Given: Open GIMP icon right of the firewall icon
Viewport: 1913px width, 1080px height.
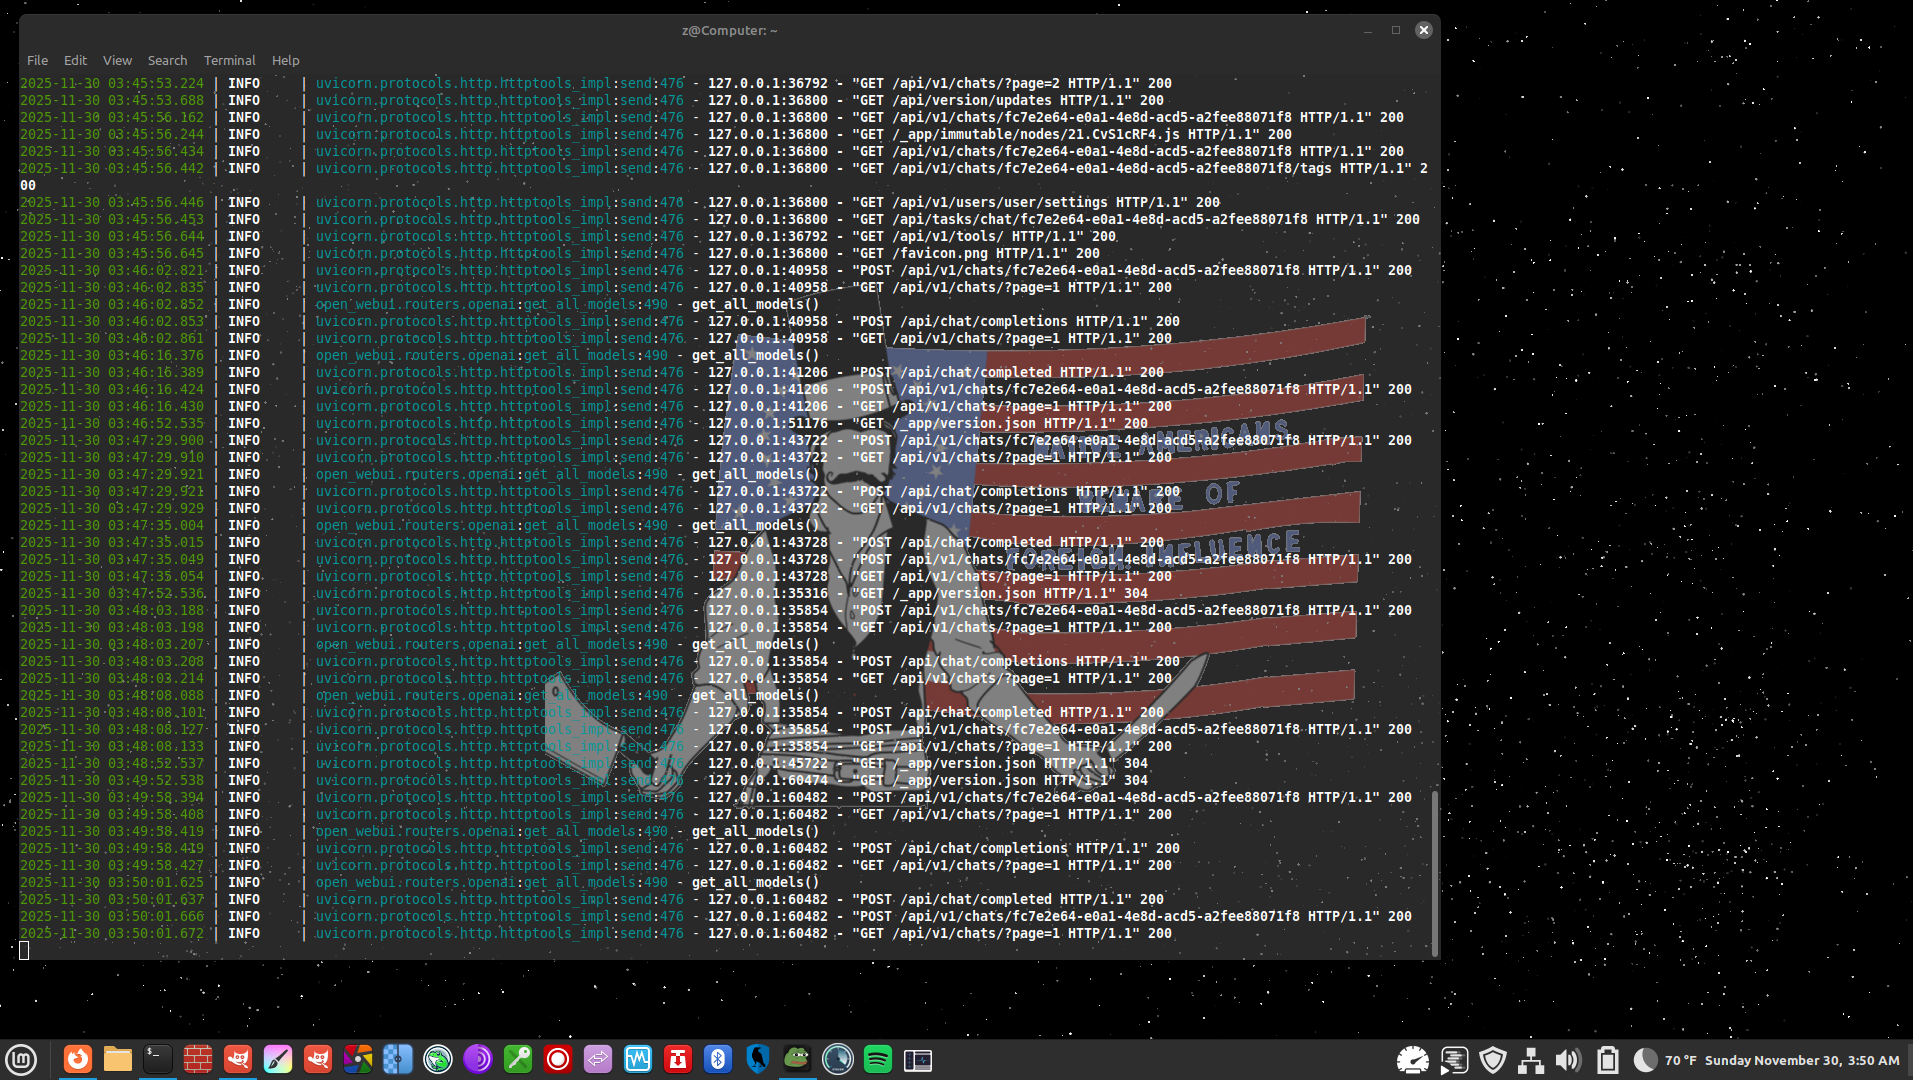Looking at the screenshot, I should pyautogui.click(x=238, y=1059).
